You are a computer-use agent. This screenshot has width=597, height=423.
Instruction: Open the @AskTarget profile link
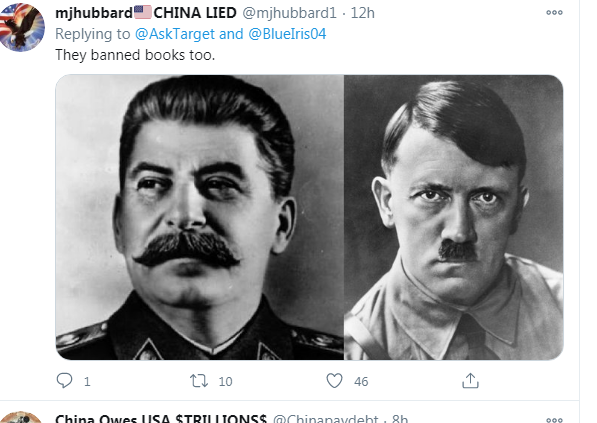[175, 34]
